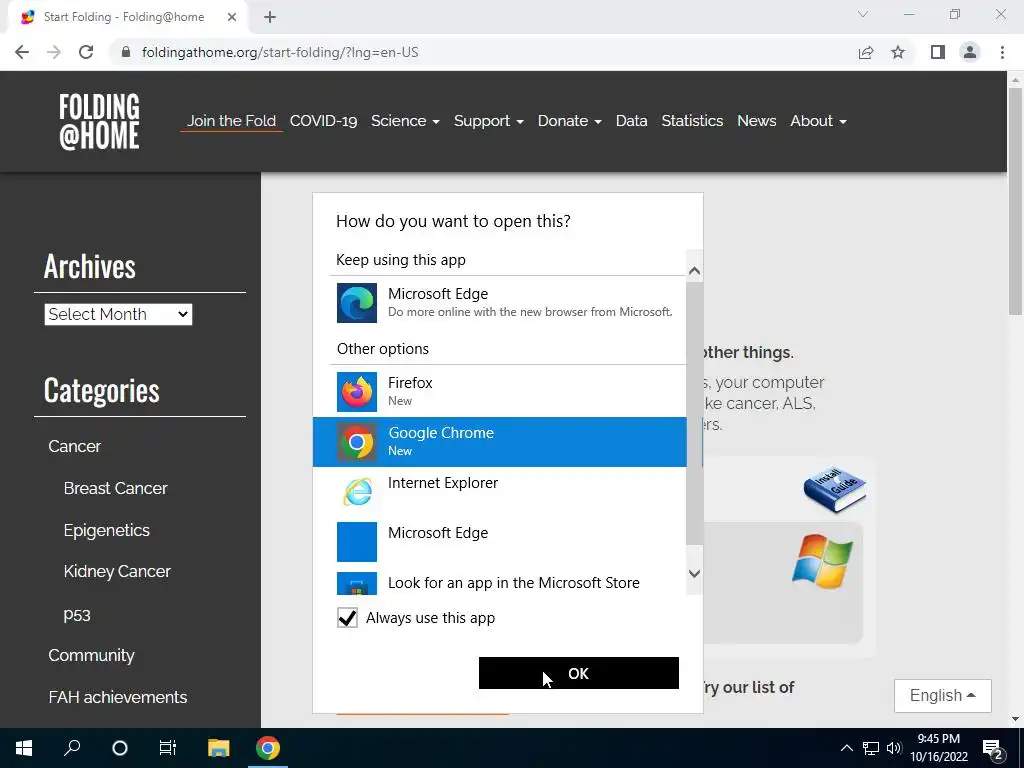Open the Breast Cancer category
The width and height of the screenshot is (1024, 768).
(x=116, y=488)
